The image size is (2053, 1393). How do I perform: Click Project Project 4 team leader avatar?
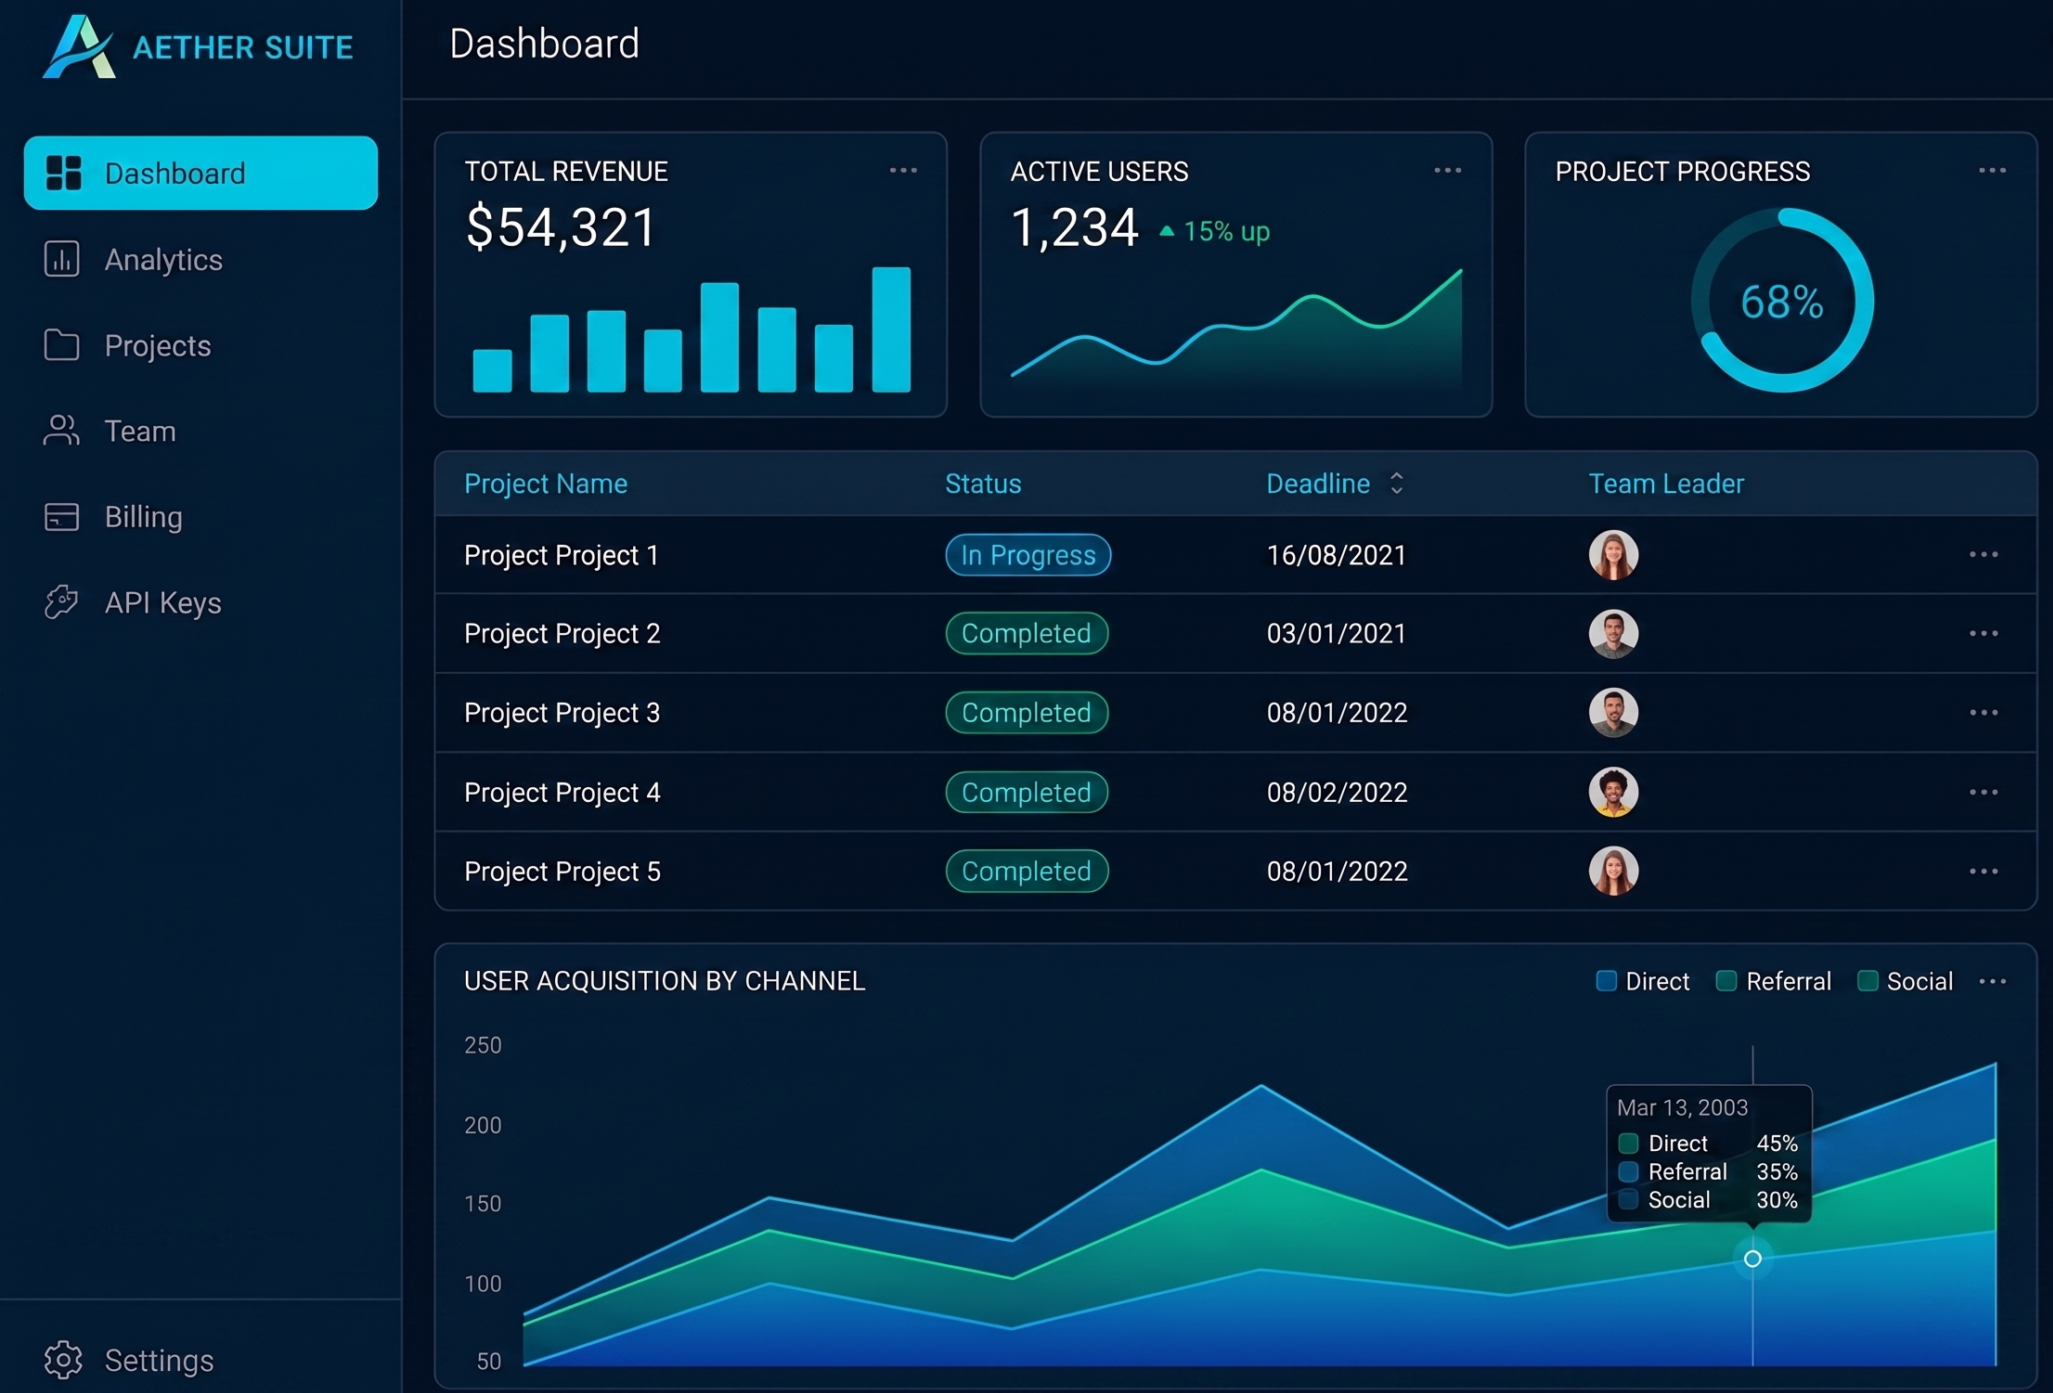pos(1613,792)
